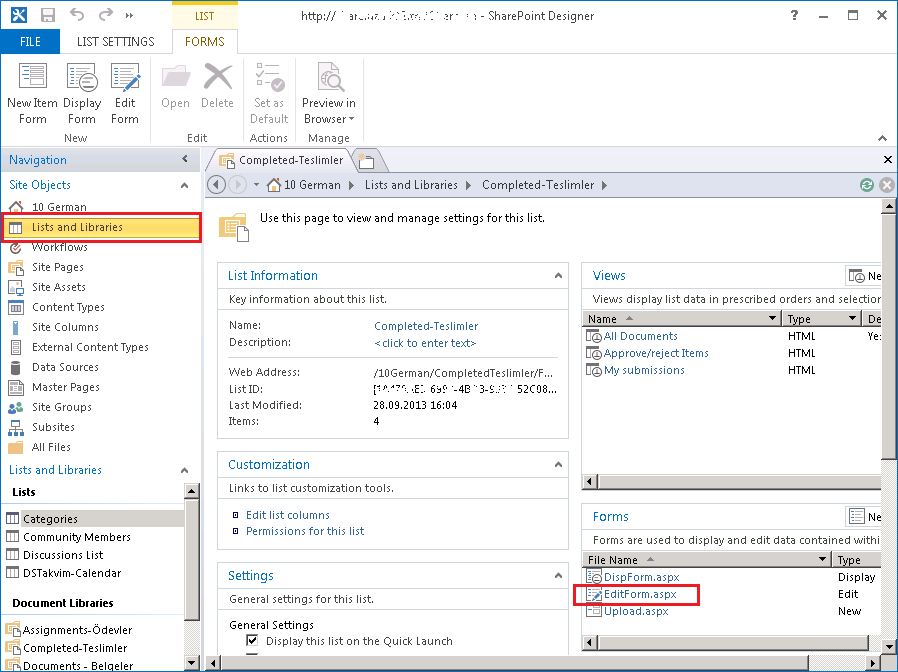This screenshot has height=672, width=898.
Task: Click the Redo arrow in title bar
Action: (x=105, y=15)
